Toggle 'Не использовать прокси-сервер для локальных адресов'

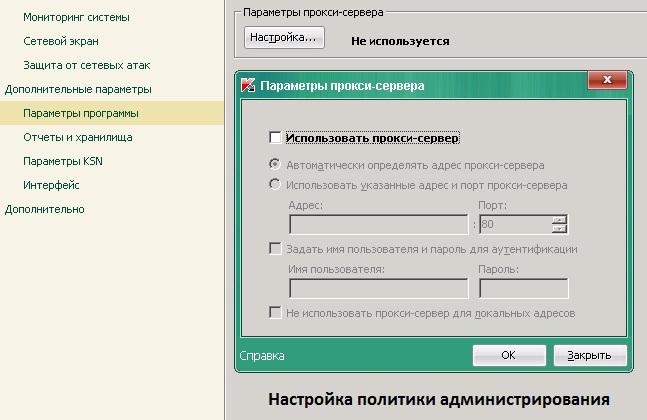pyautogui.click(x=275, y=314)
